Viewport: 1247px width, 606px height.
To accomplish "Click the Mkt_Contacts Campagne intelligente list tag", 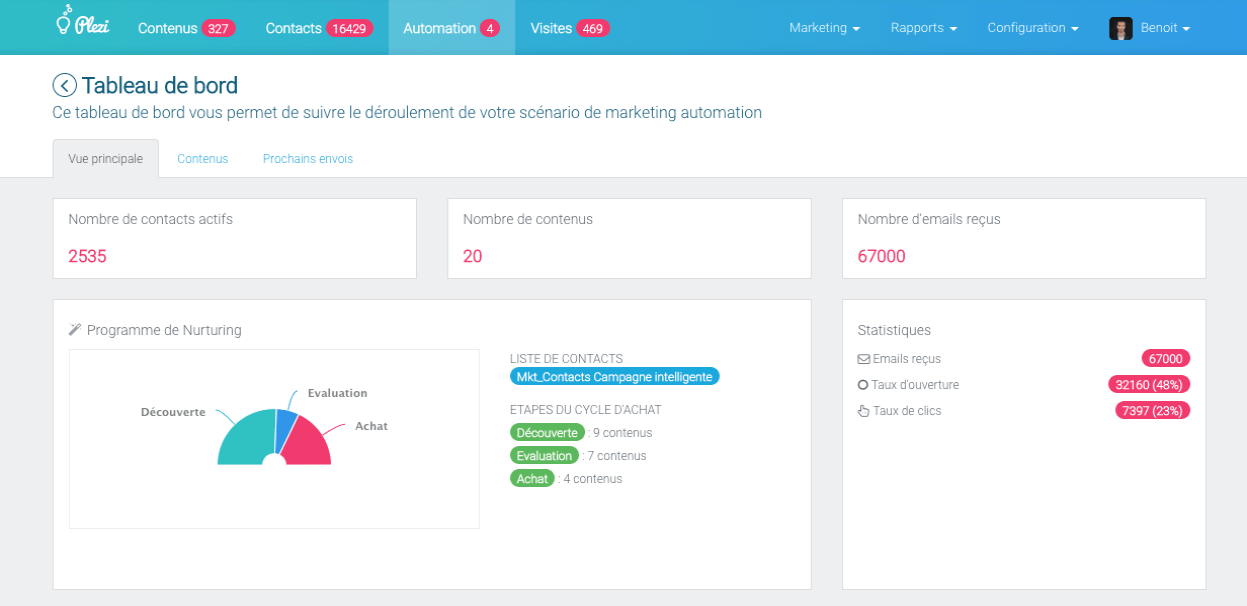I will pyautogui.click(x=614, y=377).
